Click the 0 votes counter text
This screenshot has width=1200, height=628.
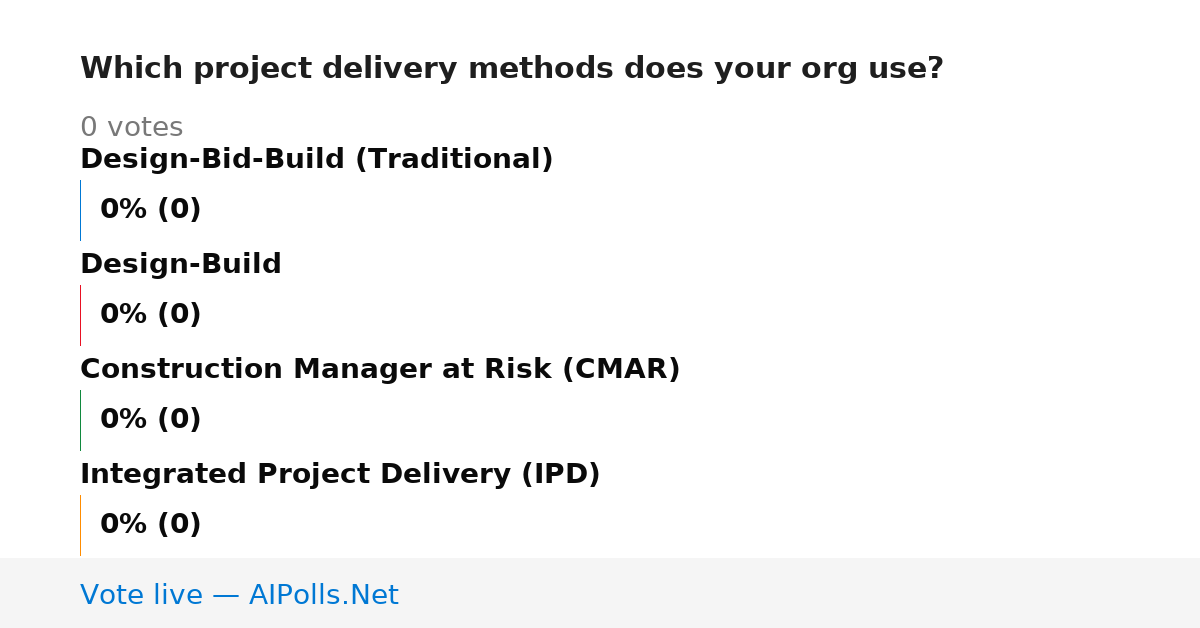tap(132, 127)
